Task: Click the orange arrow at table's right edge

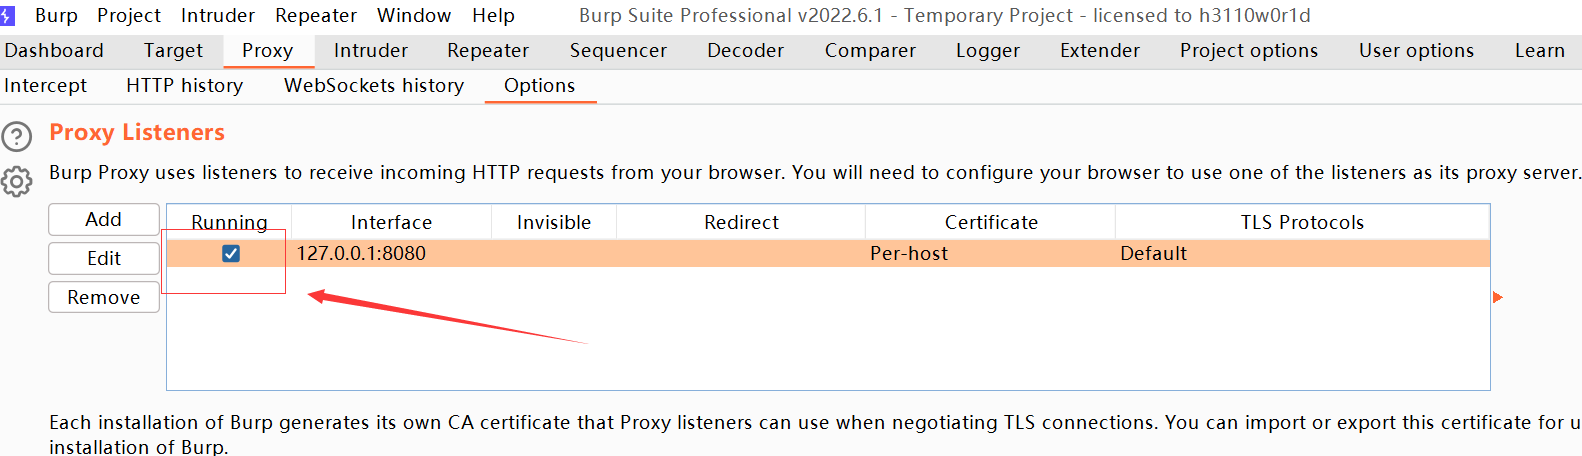Action: 1497,297
